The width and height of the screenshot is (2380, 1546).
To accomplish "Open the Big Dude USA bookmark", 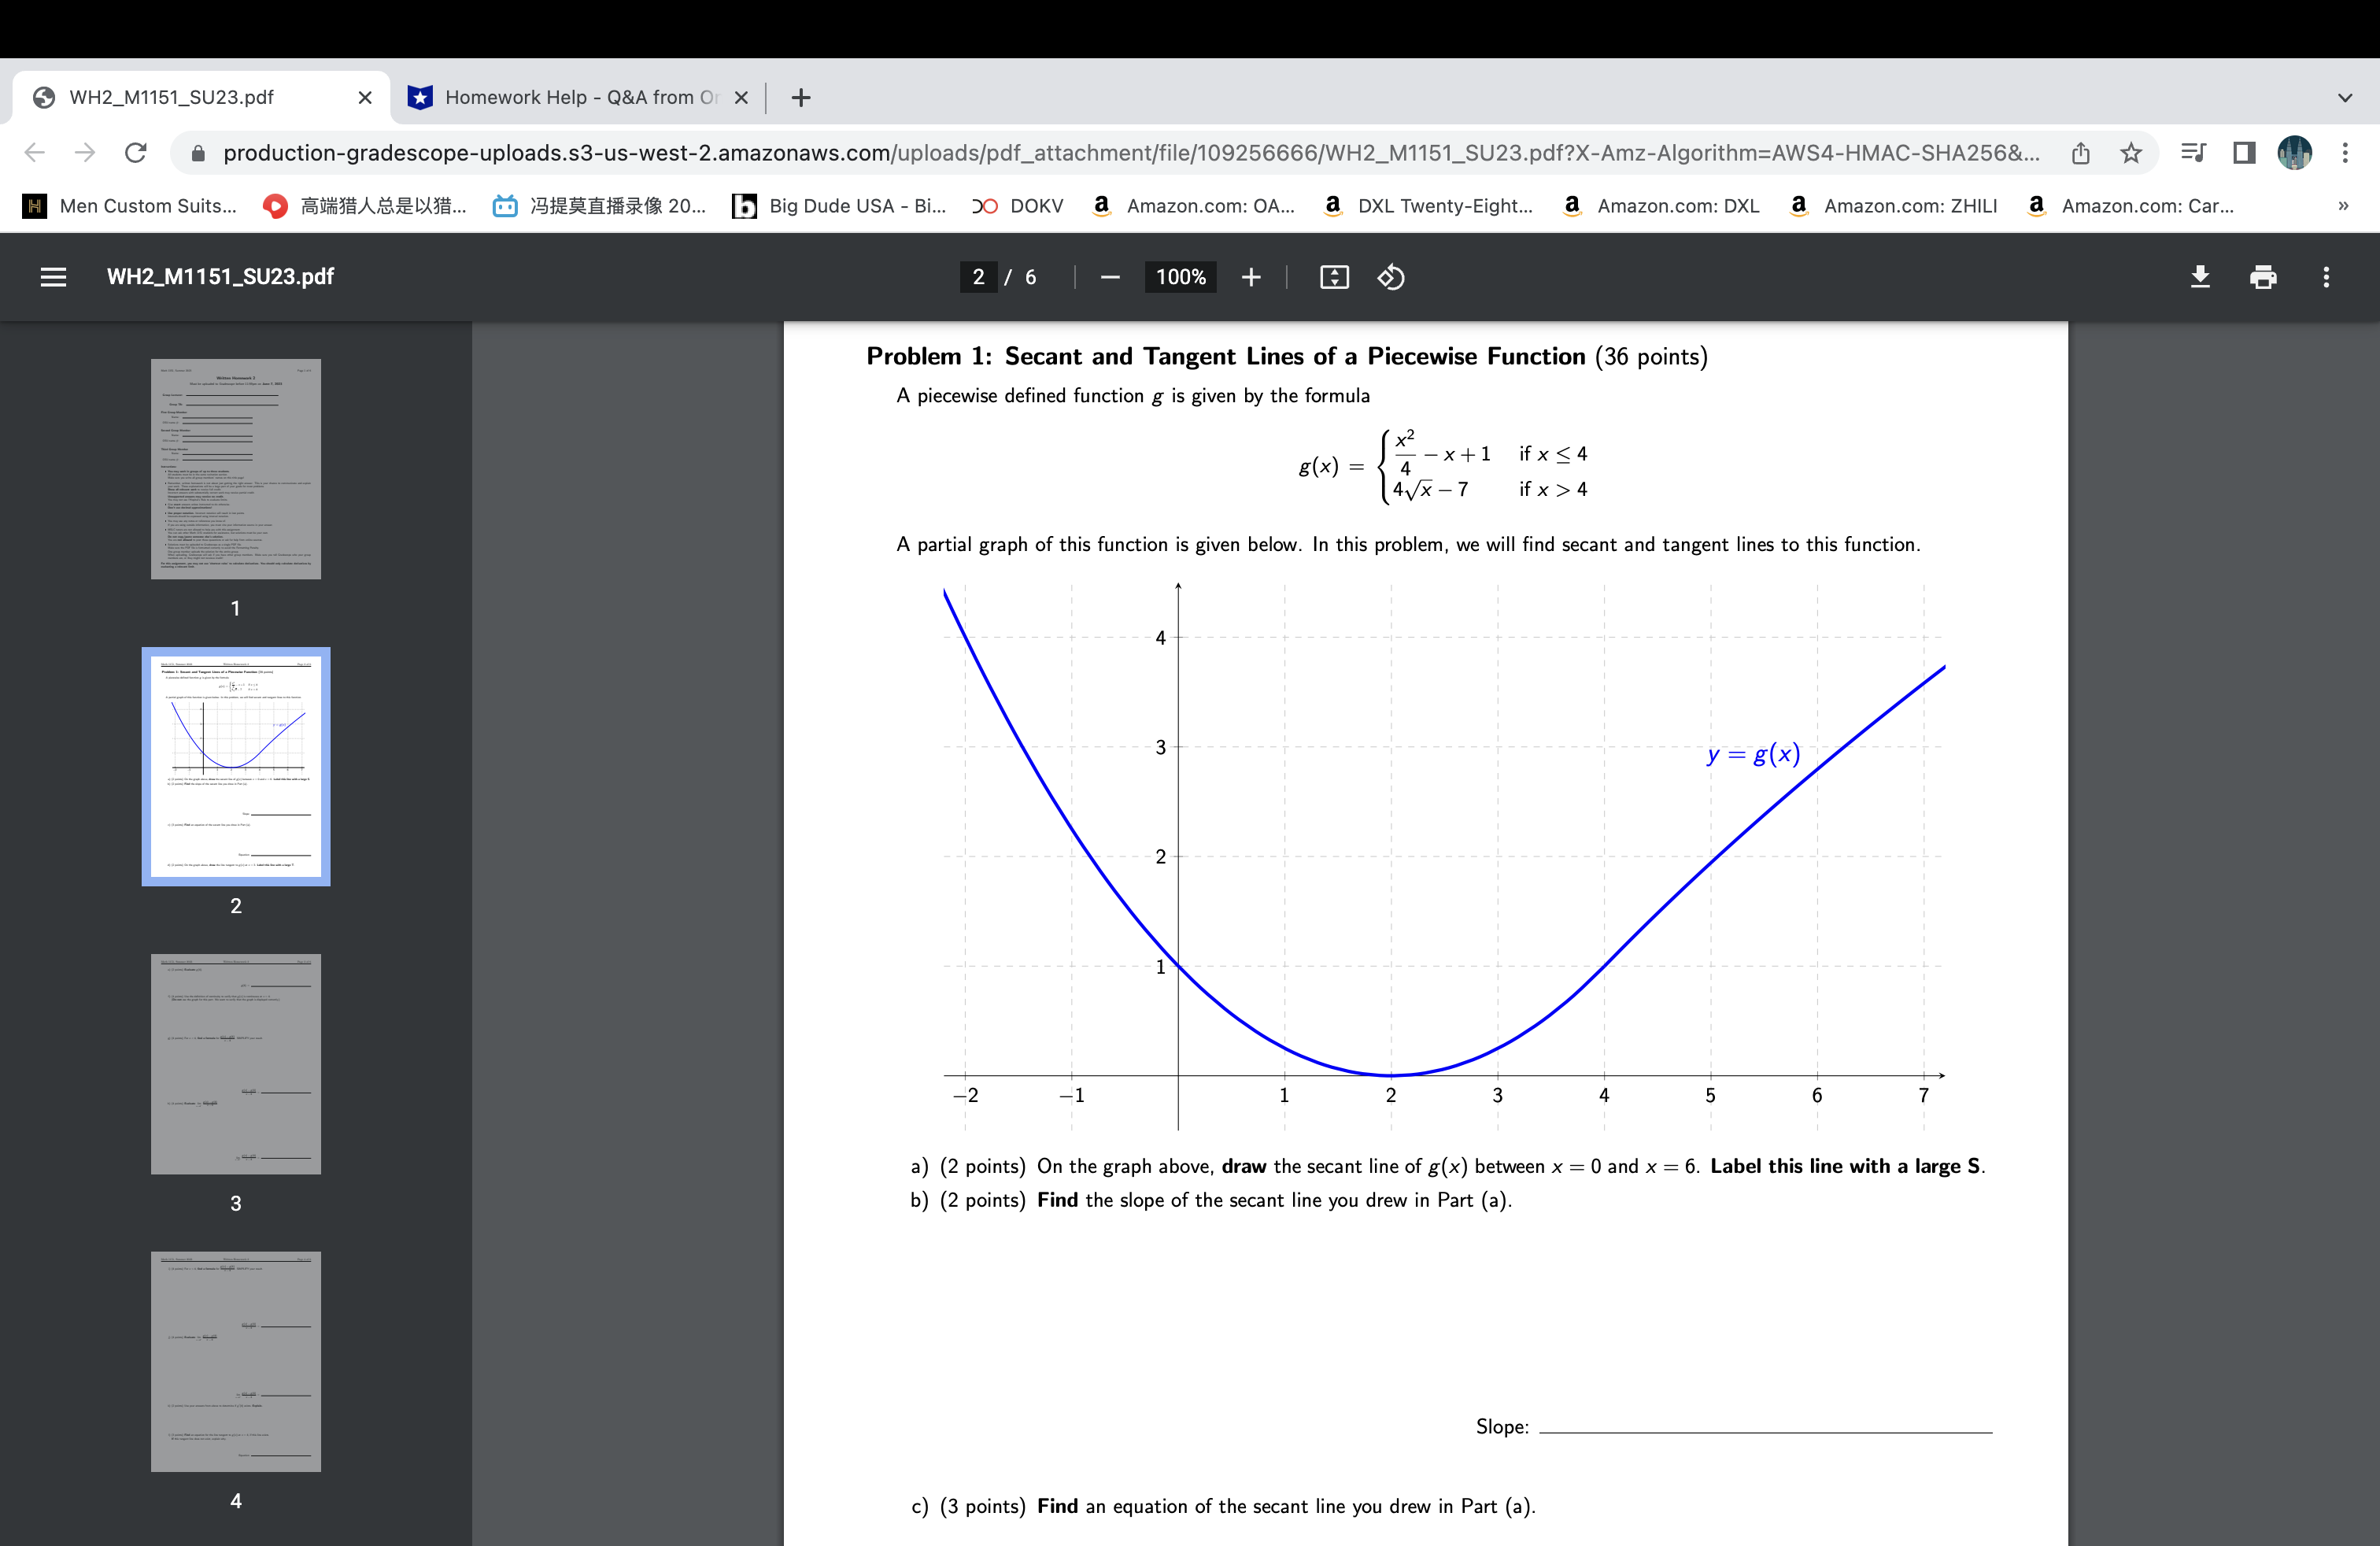I will click(840, 206).
